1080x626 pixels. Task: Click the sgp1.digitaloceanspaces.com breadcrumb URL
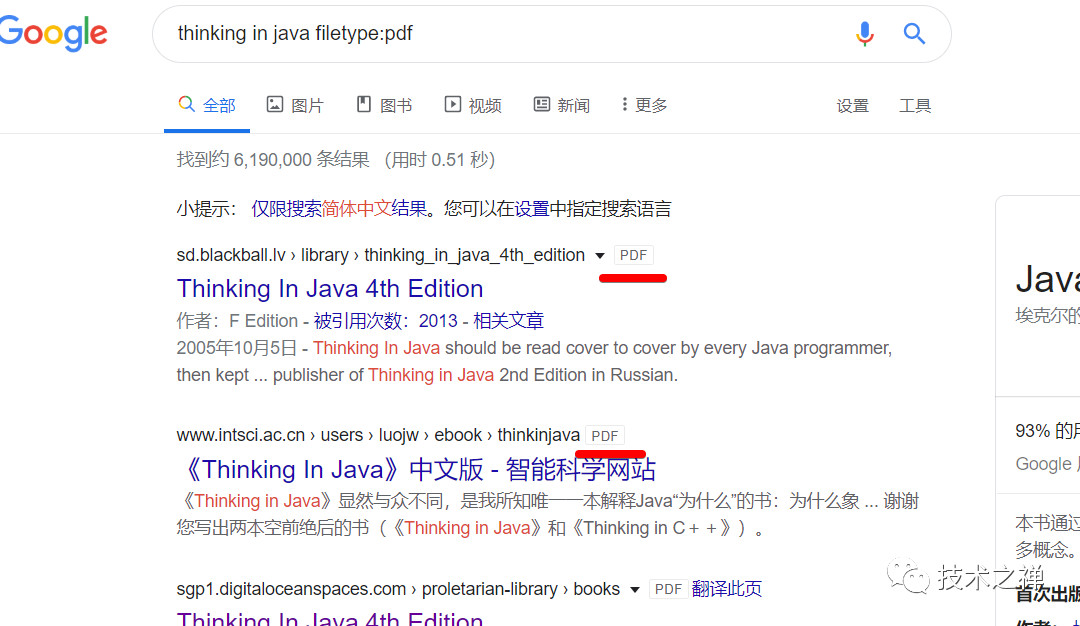click(398, 590)
